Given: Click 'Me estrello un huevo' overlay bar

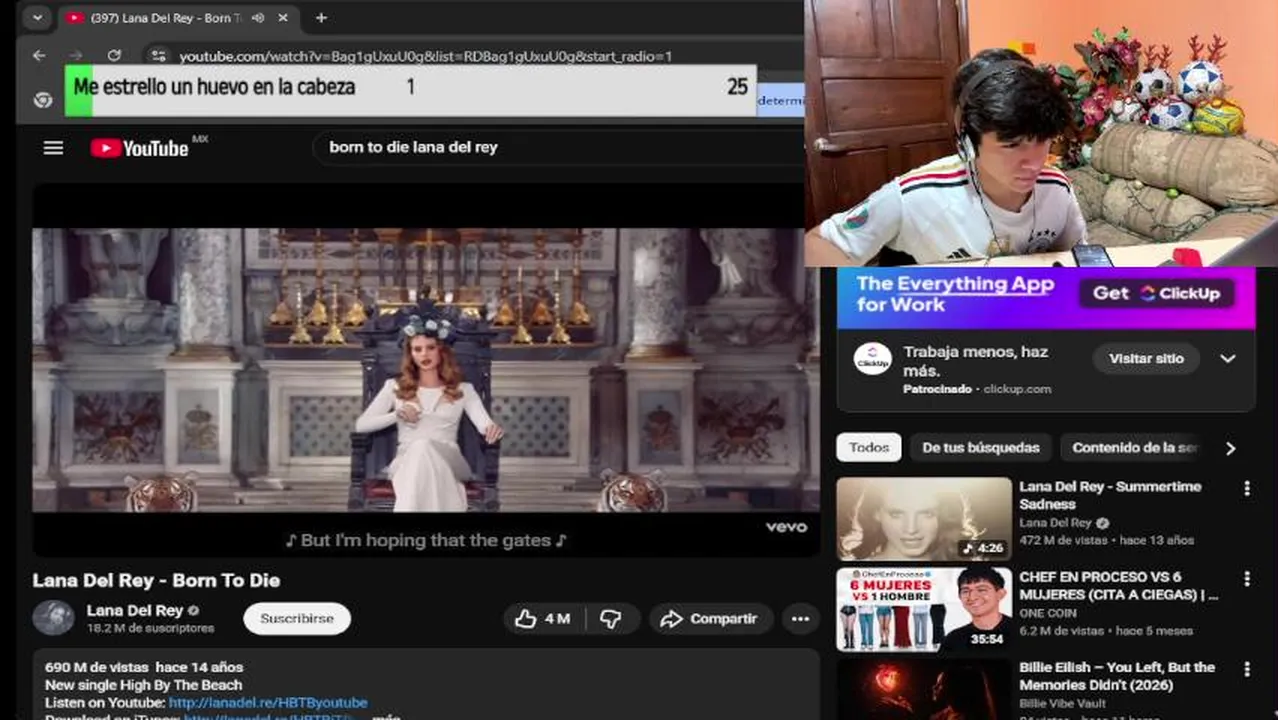Looking at the screenshot, I should tap(410, 90).
